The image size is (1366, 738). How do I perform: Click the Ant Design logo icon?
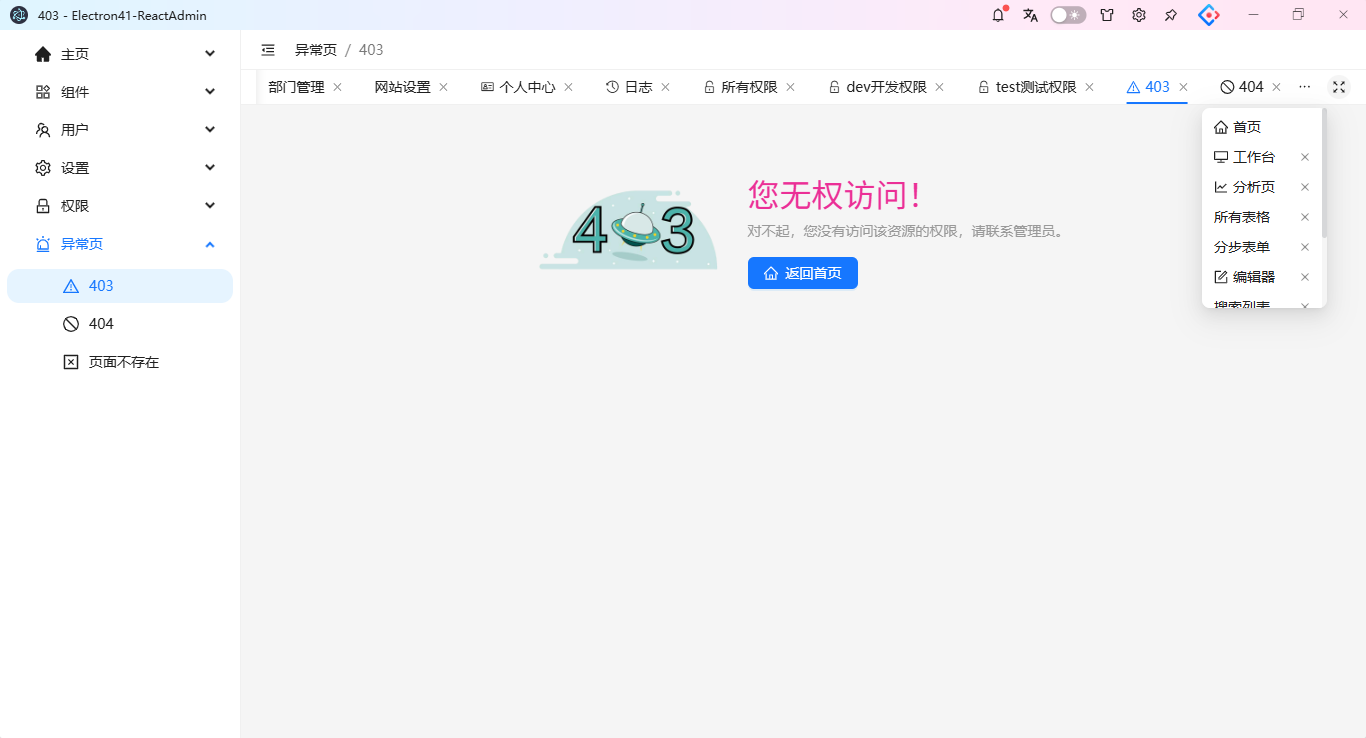[x=1209, y=15]
